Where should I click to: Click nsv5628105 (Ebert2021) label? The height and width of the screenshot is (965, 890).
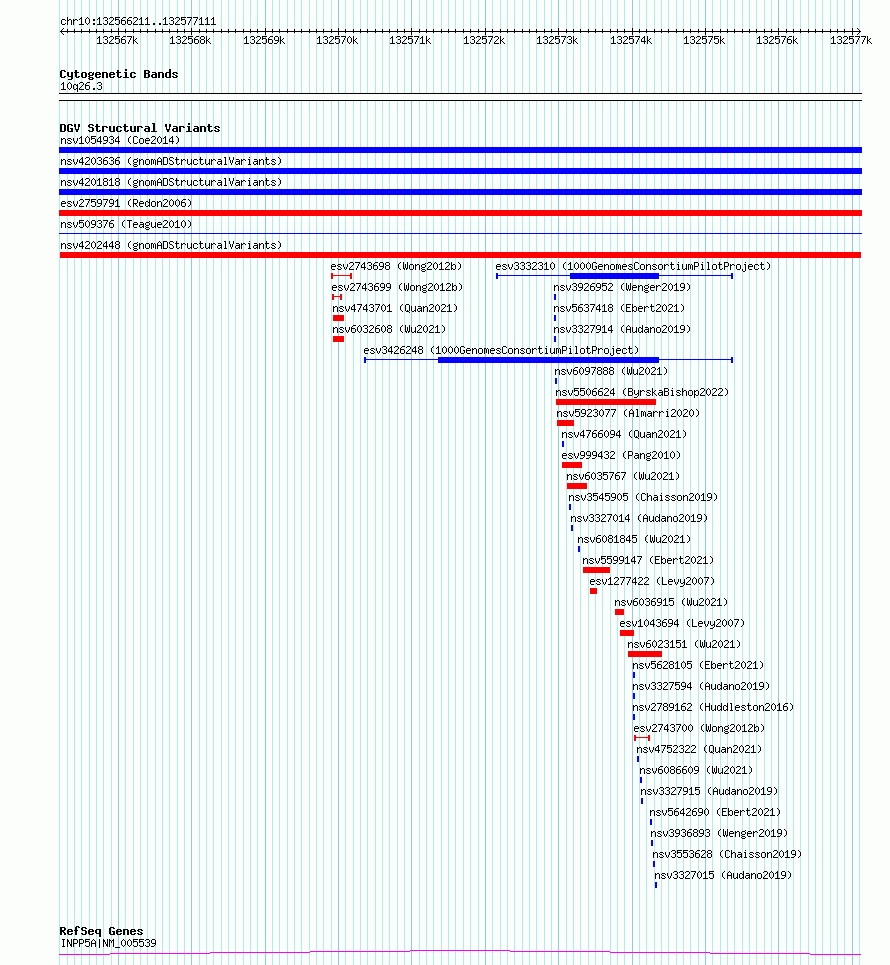698,665
